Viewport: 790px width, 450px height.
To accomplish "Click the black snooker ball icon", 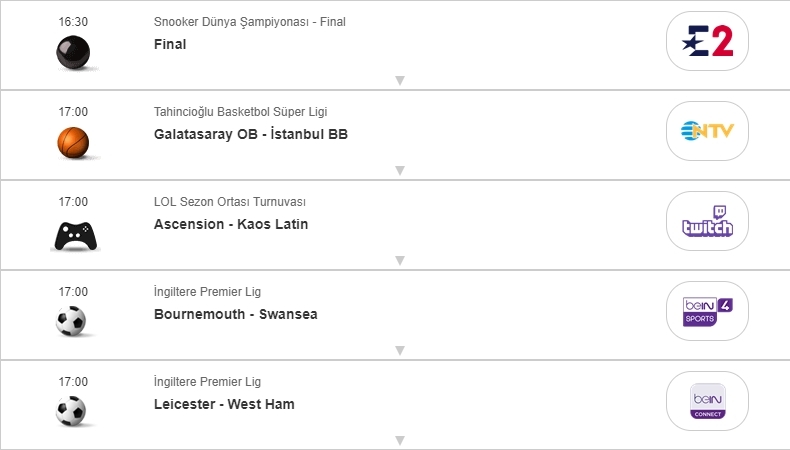I will 73,52.
